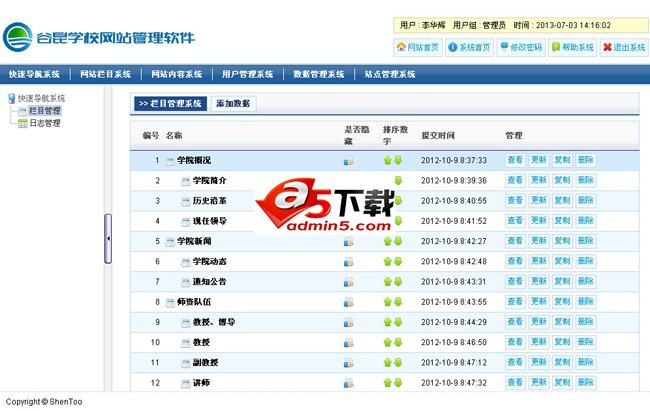
Task: Move 通知公告 down with green arrow
Action: point(398,282)
